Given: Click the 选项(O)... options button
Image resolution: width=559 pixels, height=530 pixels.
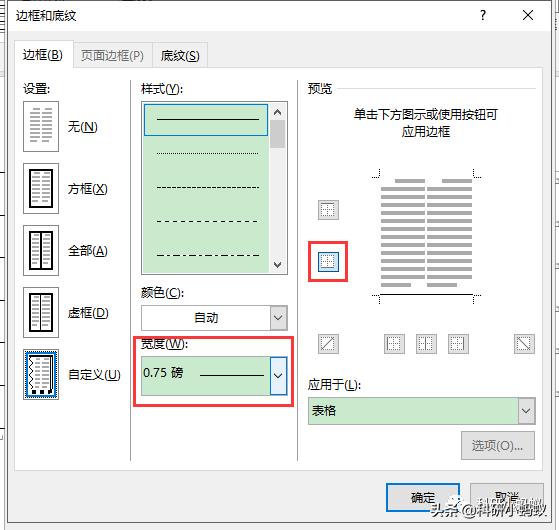Looking at the screenshot, I should pos(498,446).
